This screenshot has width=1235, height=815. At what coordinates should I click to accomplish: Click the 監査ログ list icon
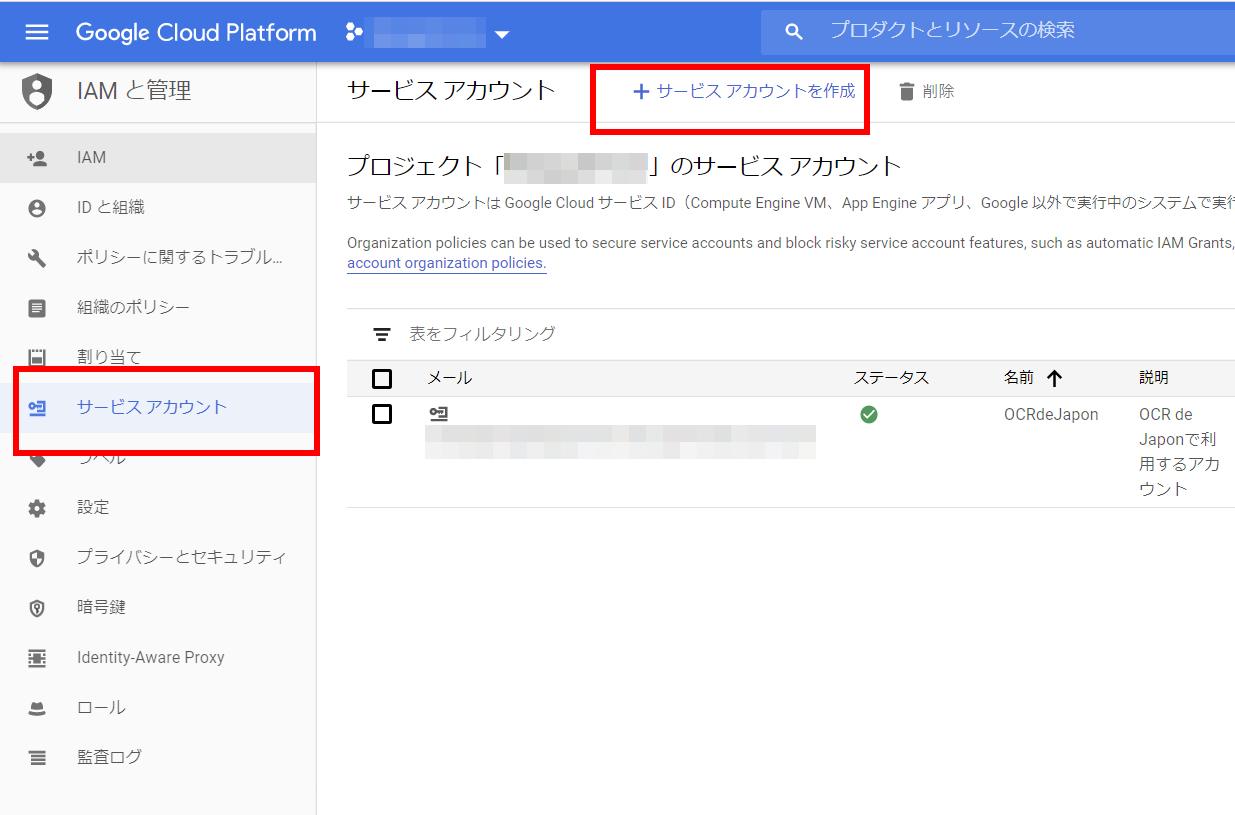click(37, 758)
